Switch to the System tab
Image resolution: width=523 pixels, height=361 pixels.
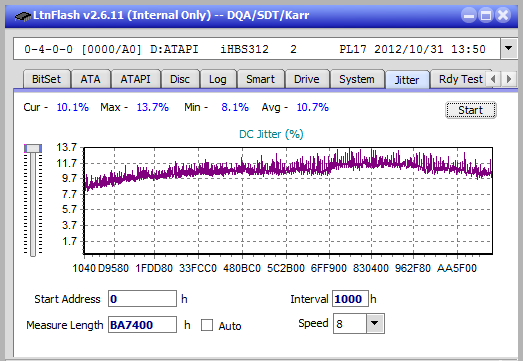pos(357,79)
